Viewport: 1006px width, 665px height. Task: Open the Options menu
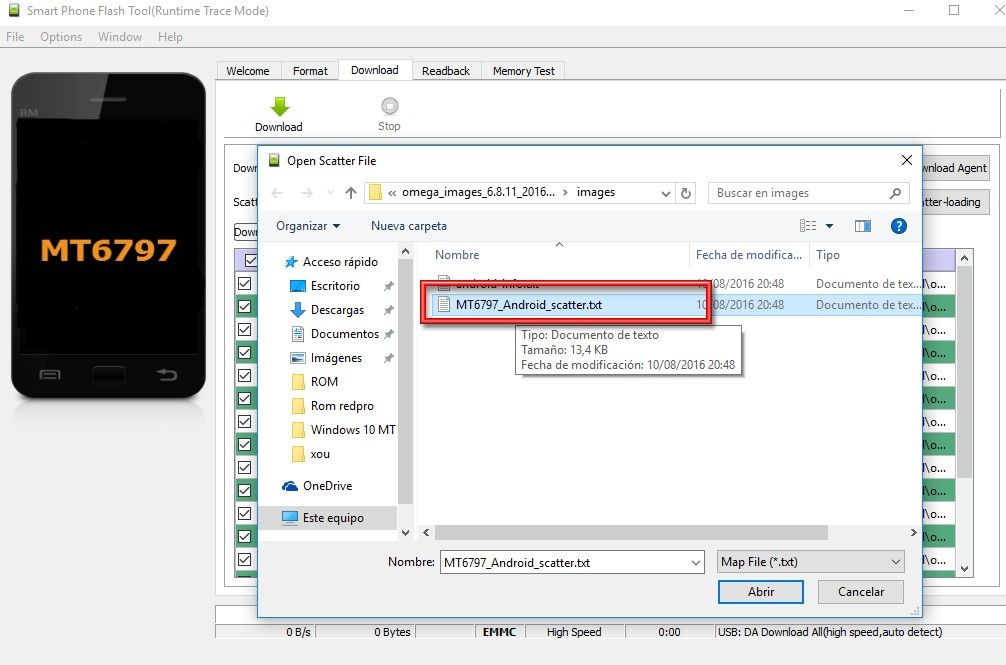(x=61, y=37)
